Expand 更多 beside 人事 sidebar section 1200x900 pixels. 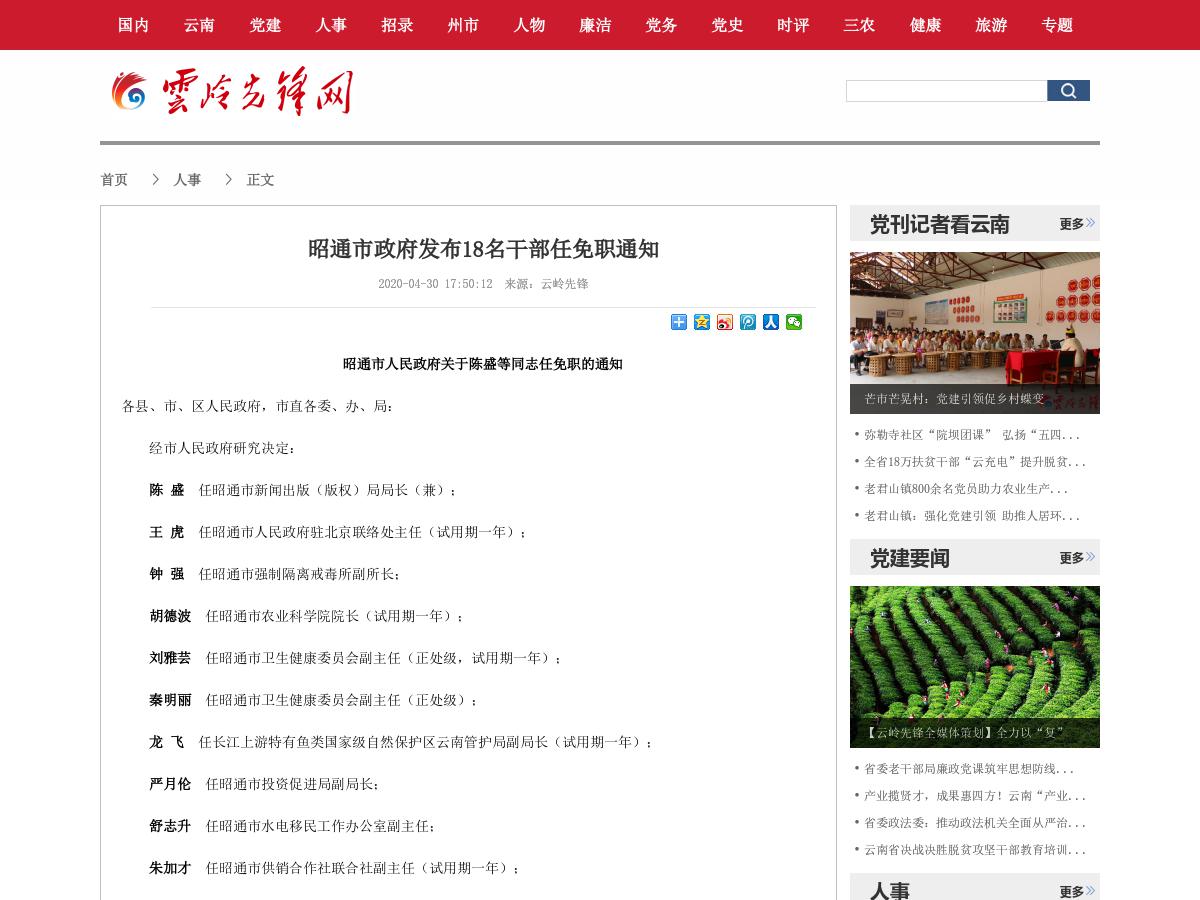1076,891
